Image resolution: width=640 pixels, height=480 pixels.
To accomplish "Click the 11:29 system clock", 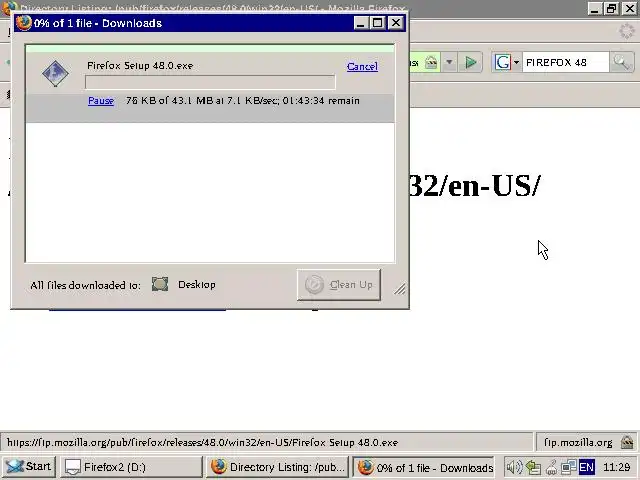I will [x=617, y=467].
